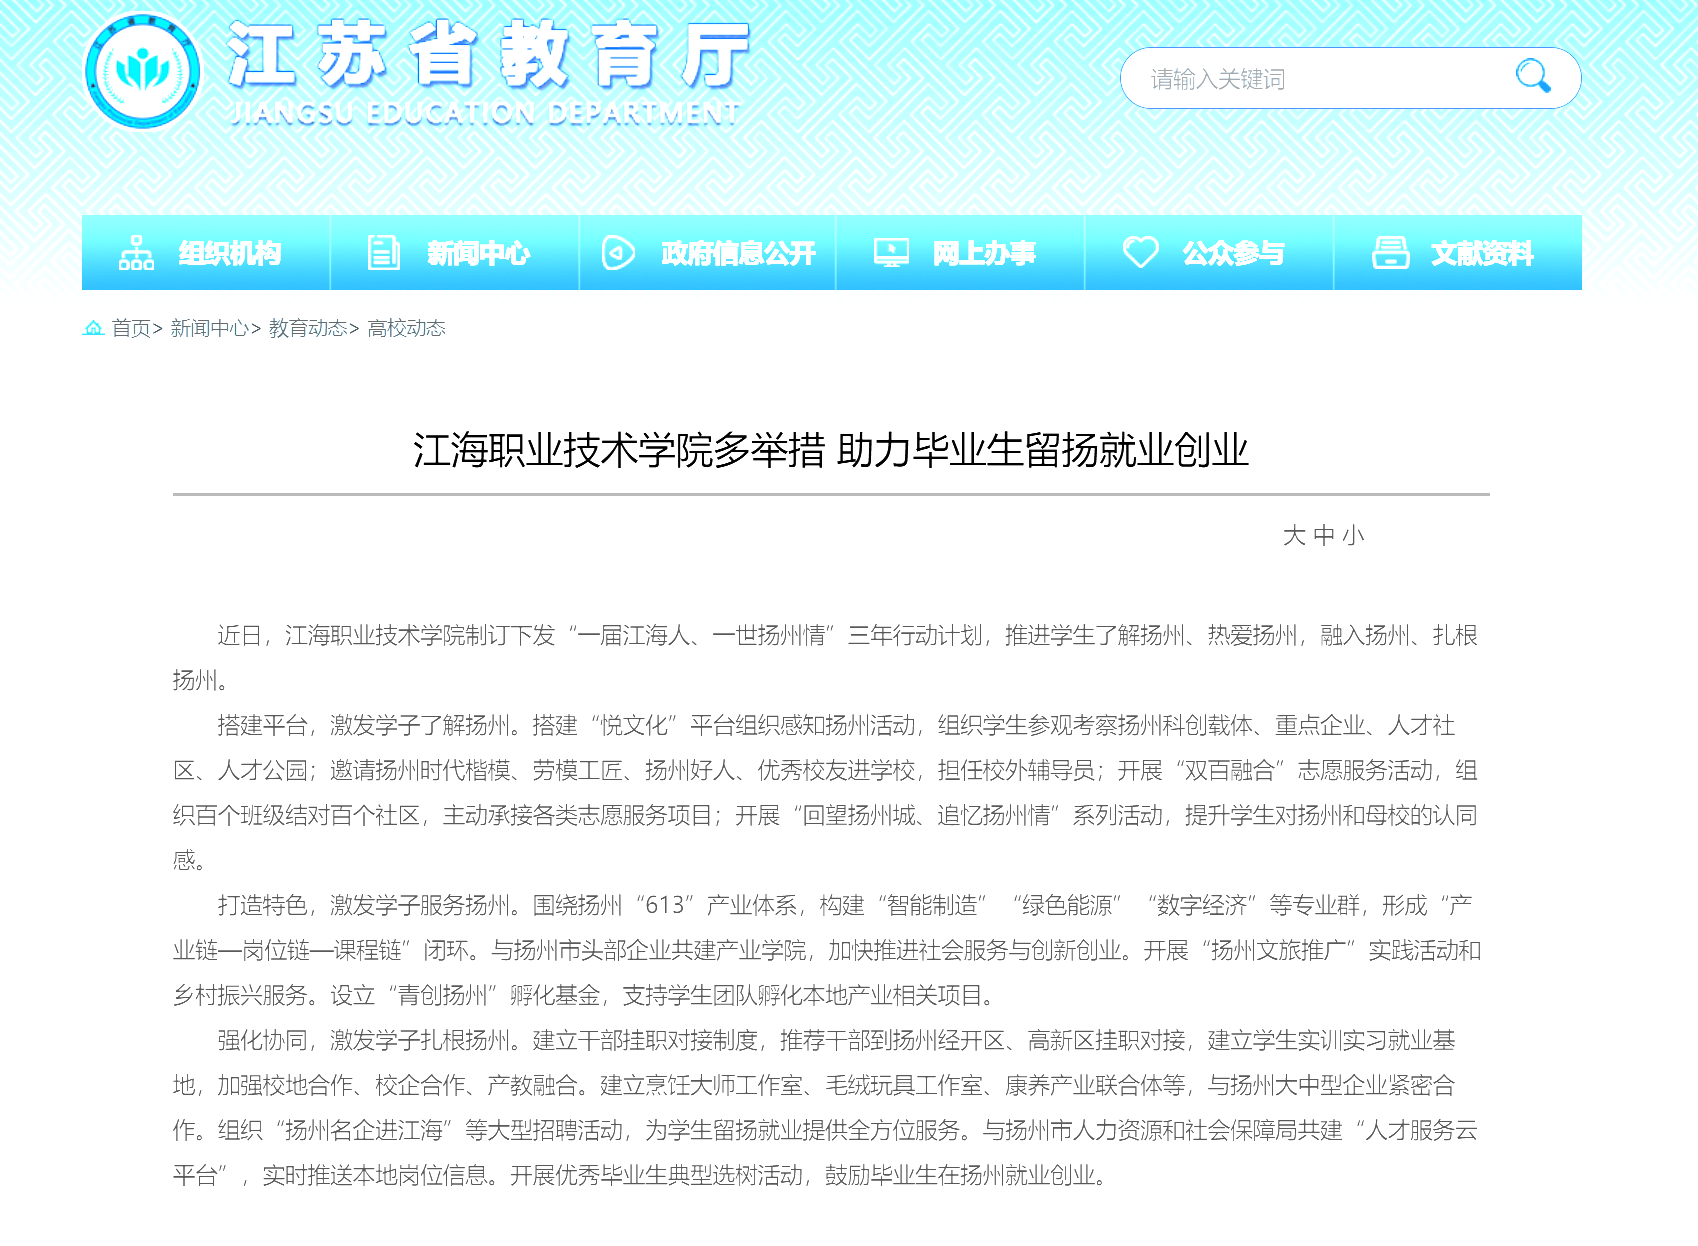
Task: Click the home icon in breadcrumb
Action: click(93, 328)
